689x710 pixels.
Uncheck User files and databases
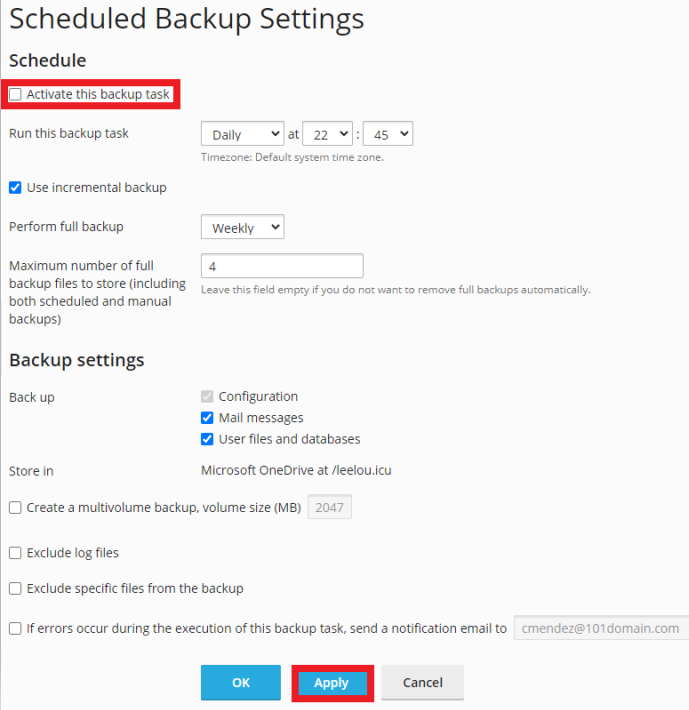click(208, 439)
